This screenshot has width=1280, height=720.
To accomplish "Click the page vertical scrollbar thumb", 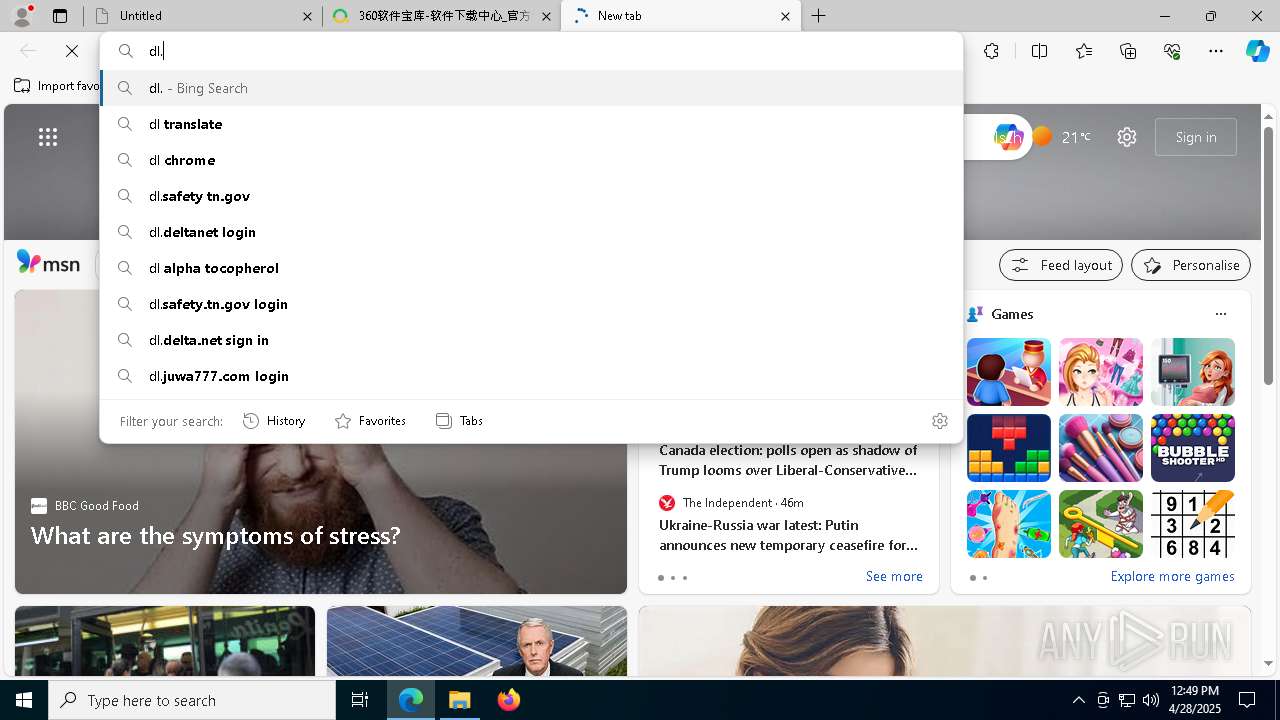I will 1268,255.
